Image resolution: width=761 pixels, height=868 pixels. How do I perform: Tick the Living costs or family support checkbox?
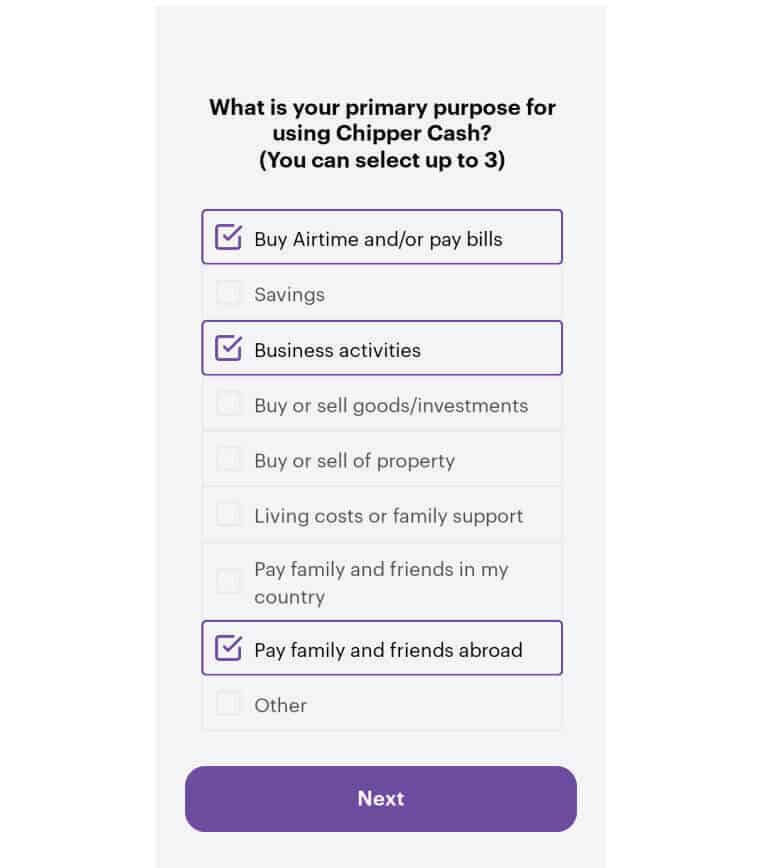(229, 515)
